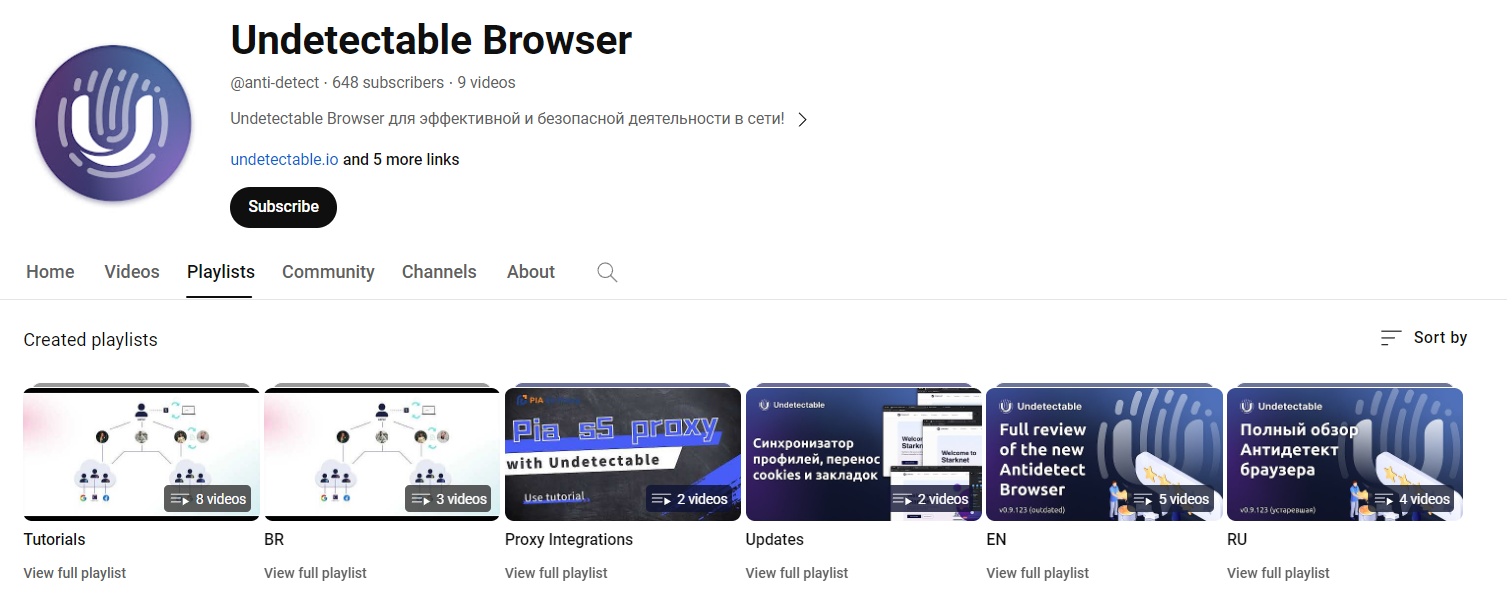Screen dimensions: 1507x611
Task: Click the Sort by filter icon
Action: pos(1390,338)
